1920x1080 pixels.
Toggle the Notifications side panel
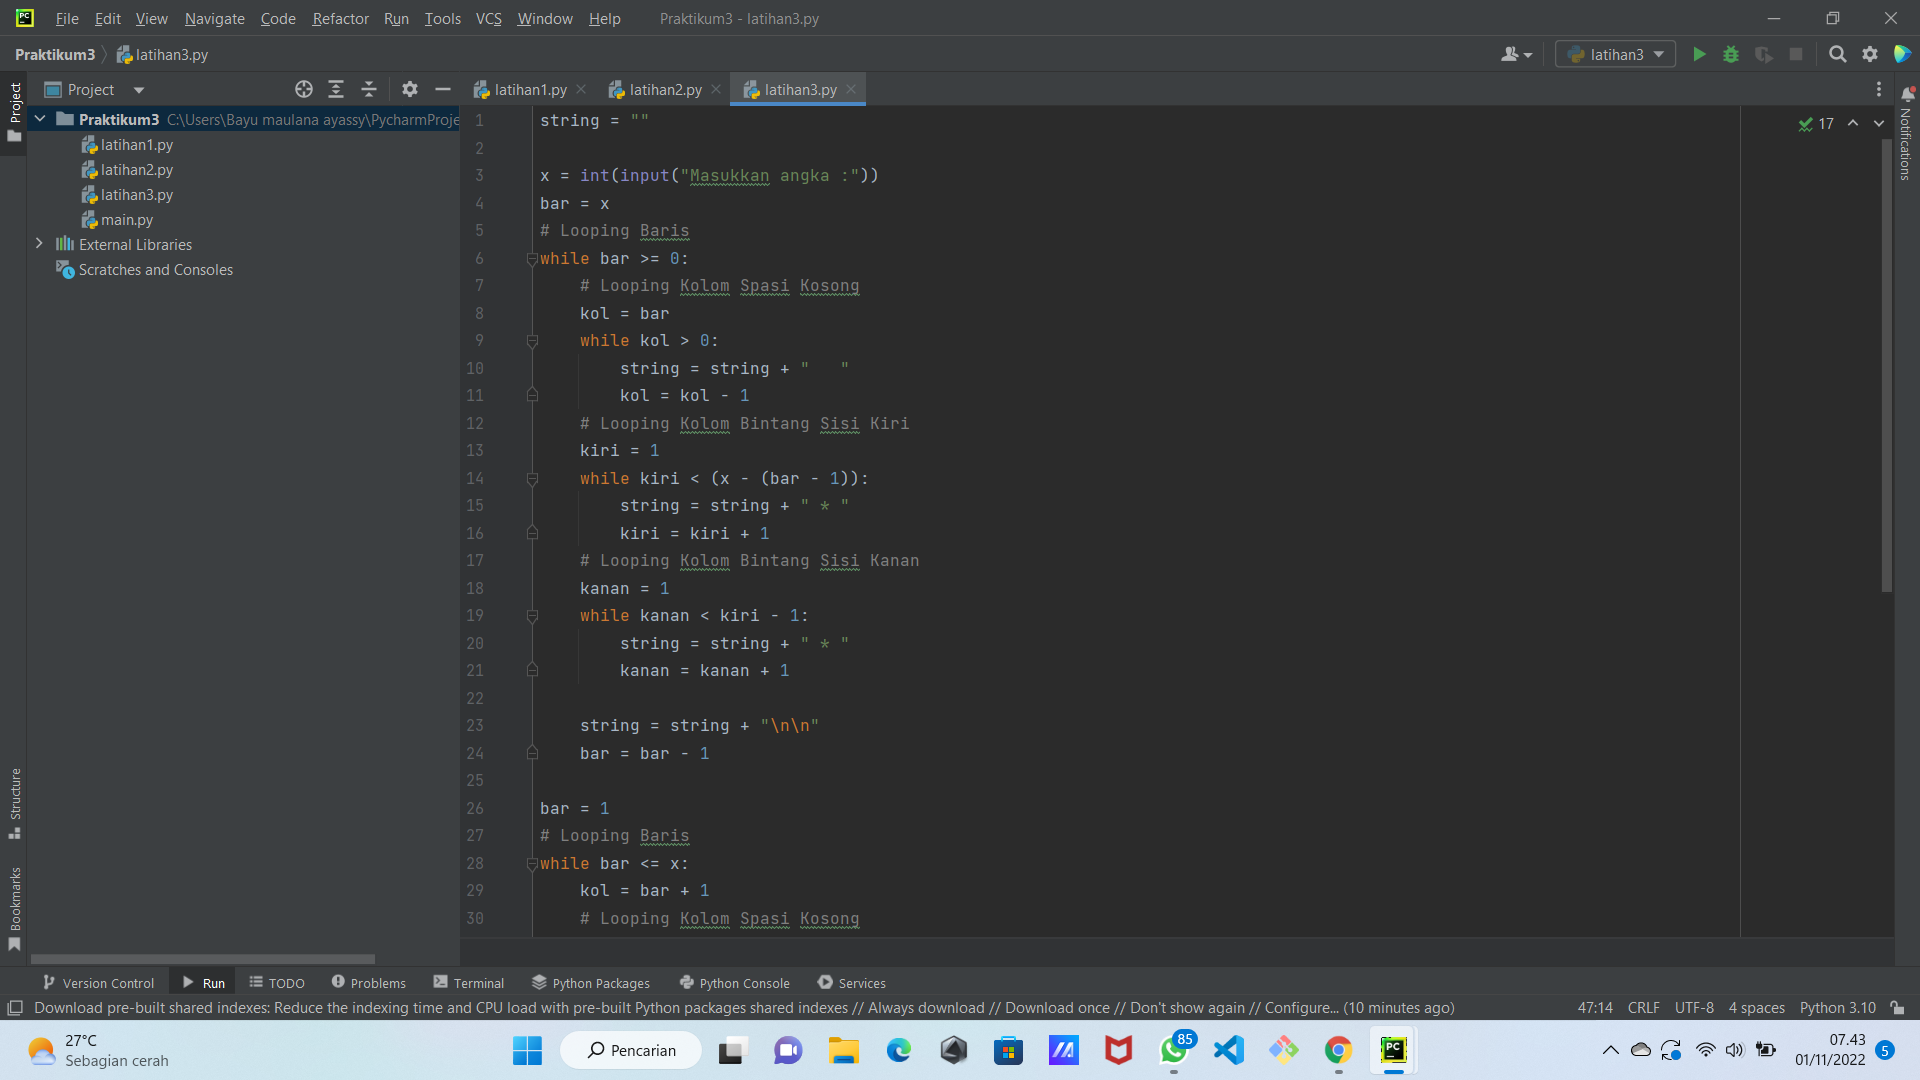(1905, 140)
